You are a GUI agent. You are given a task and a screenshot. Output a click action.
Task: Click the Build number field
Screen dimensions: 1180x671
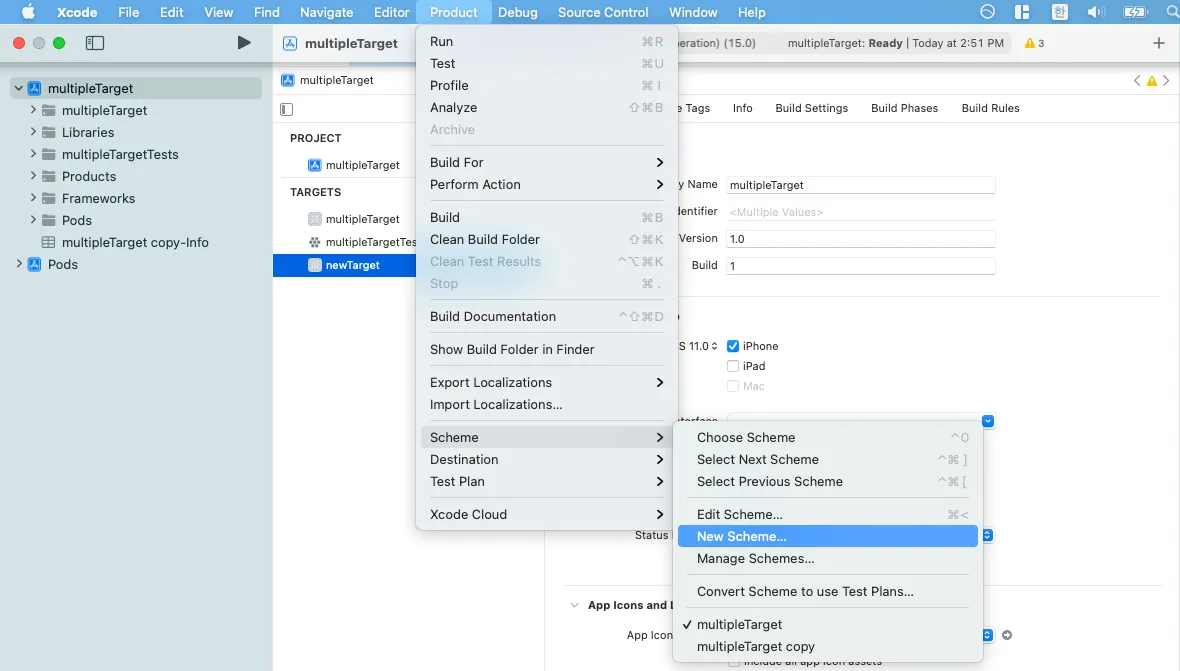click(861, 266)
